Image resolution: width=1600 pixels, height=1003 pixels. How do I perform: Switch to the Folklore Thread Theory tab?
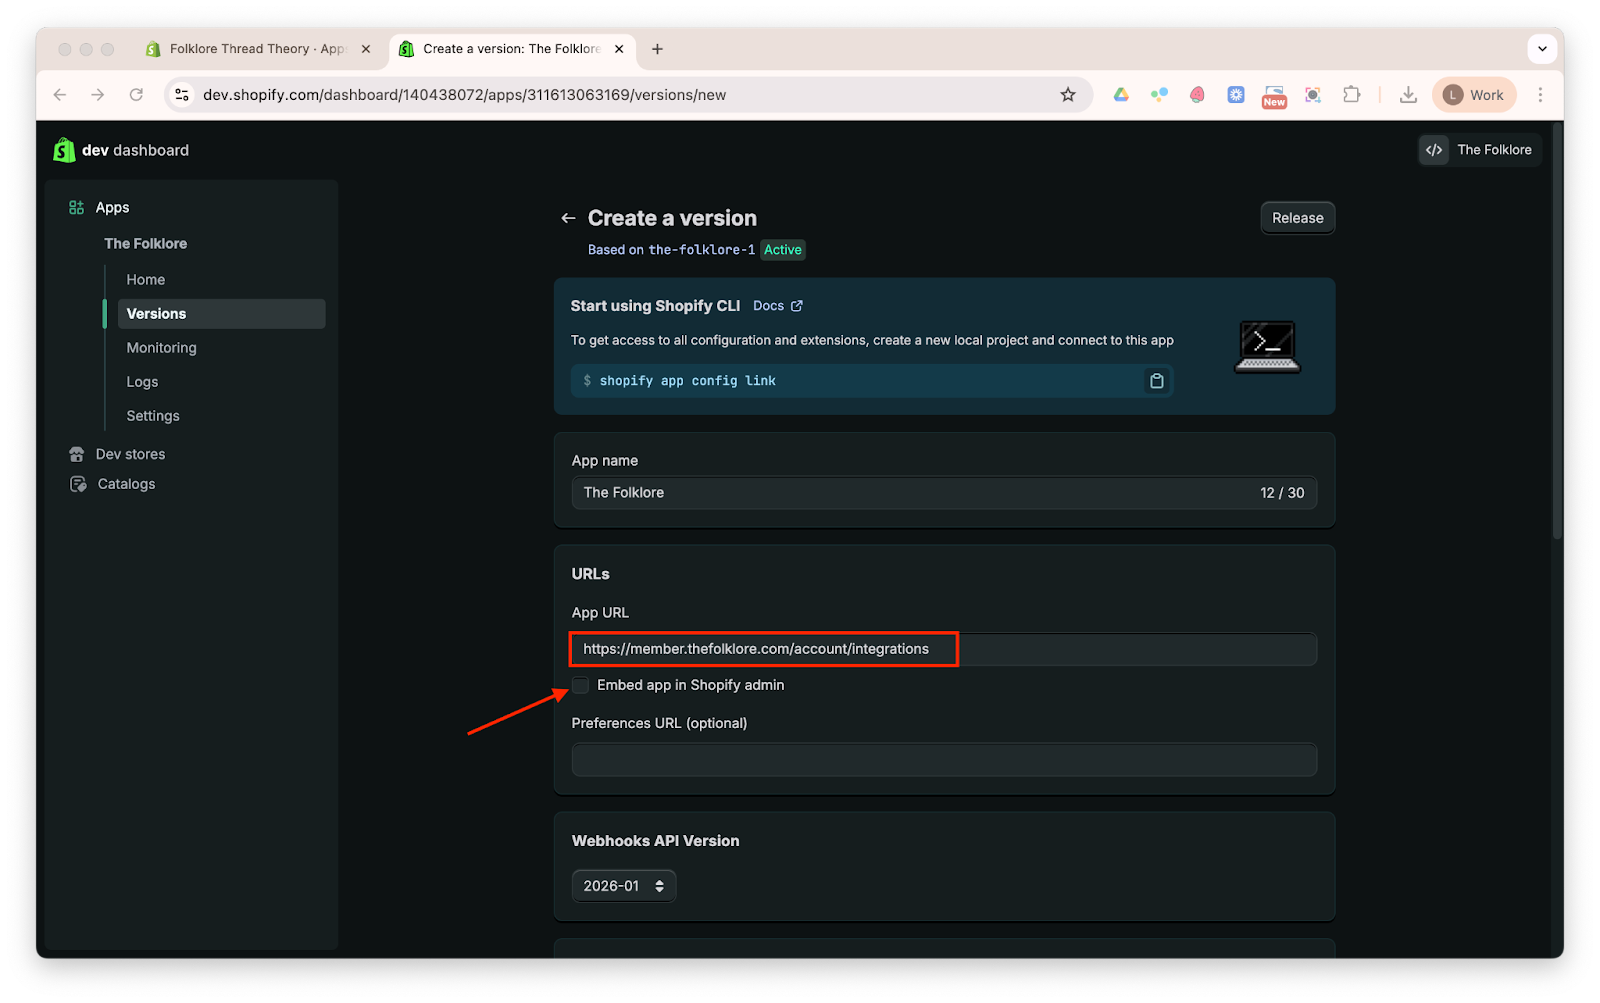(256, 49)
